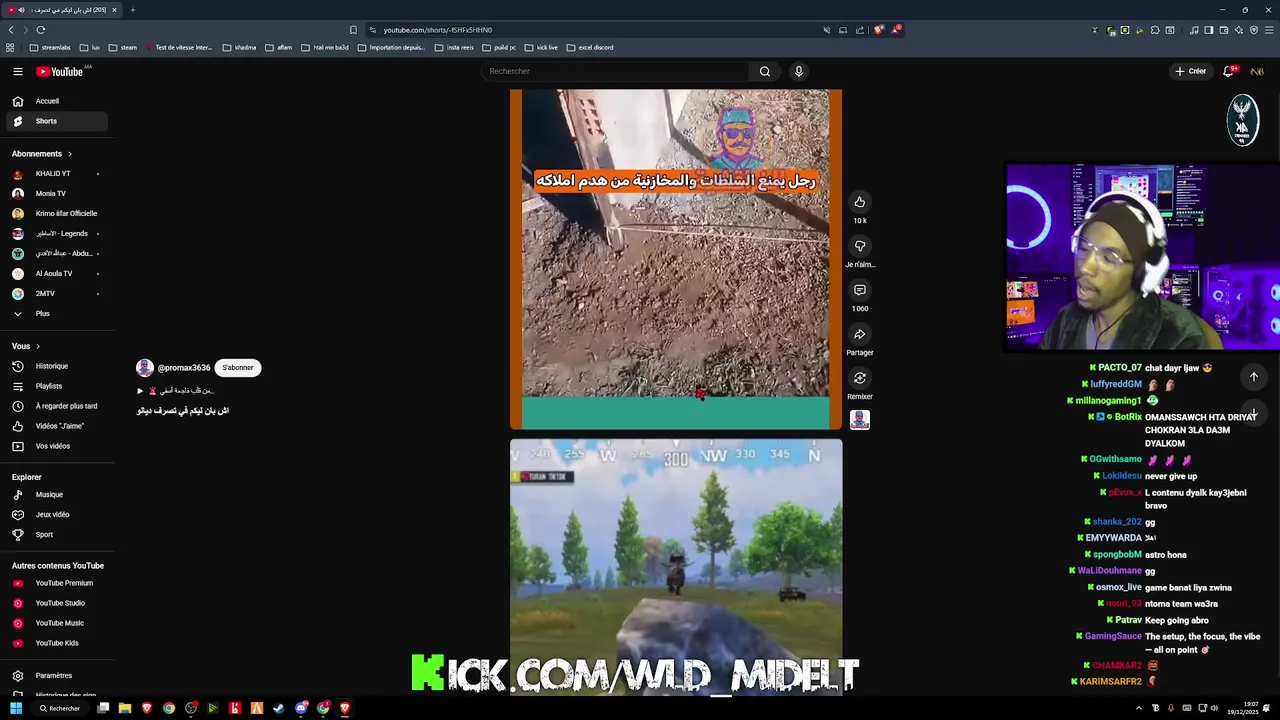
Task: Open Krimo lilfar Officielle channel
Action: 58,213
